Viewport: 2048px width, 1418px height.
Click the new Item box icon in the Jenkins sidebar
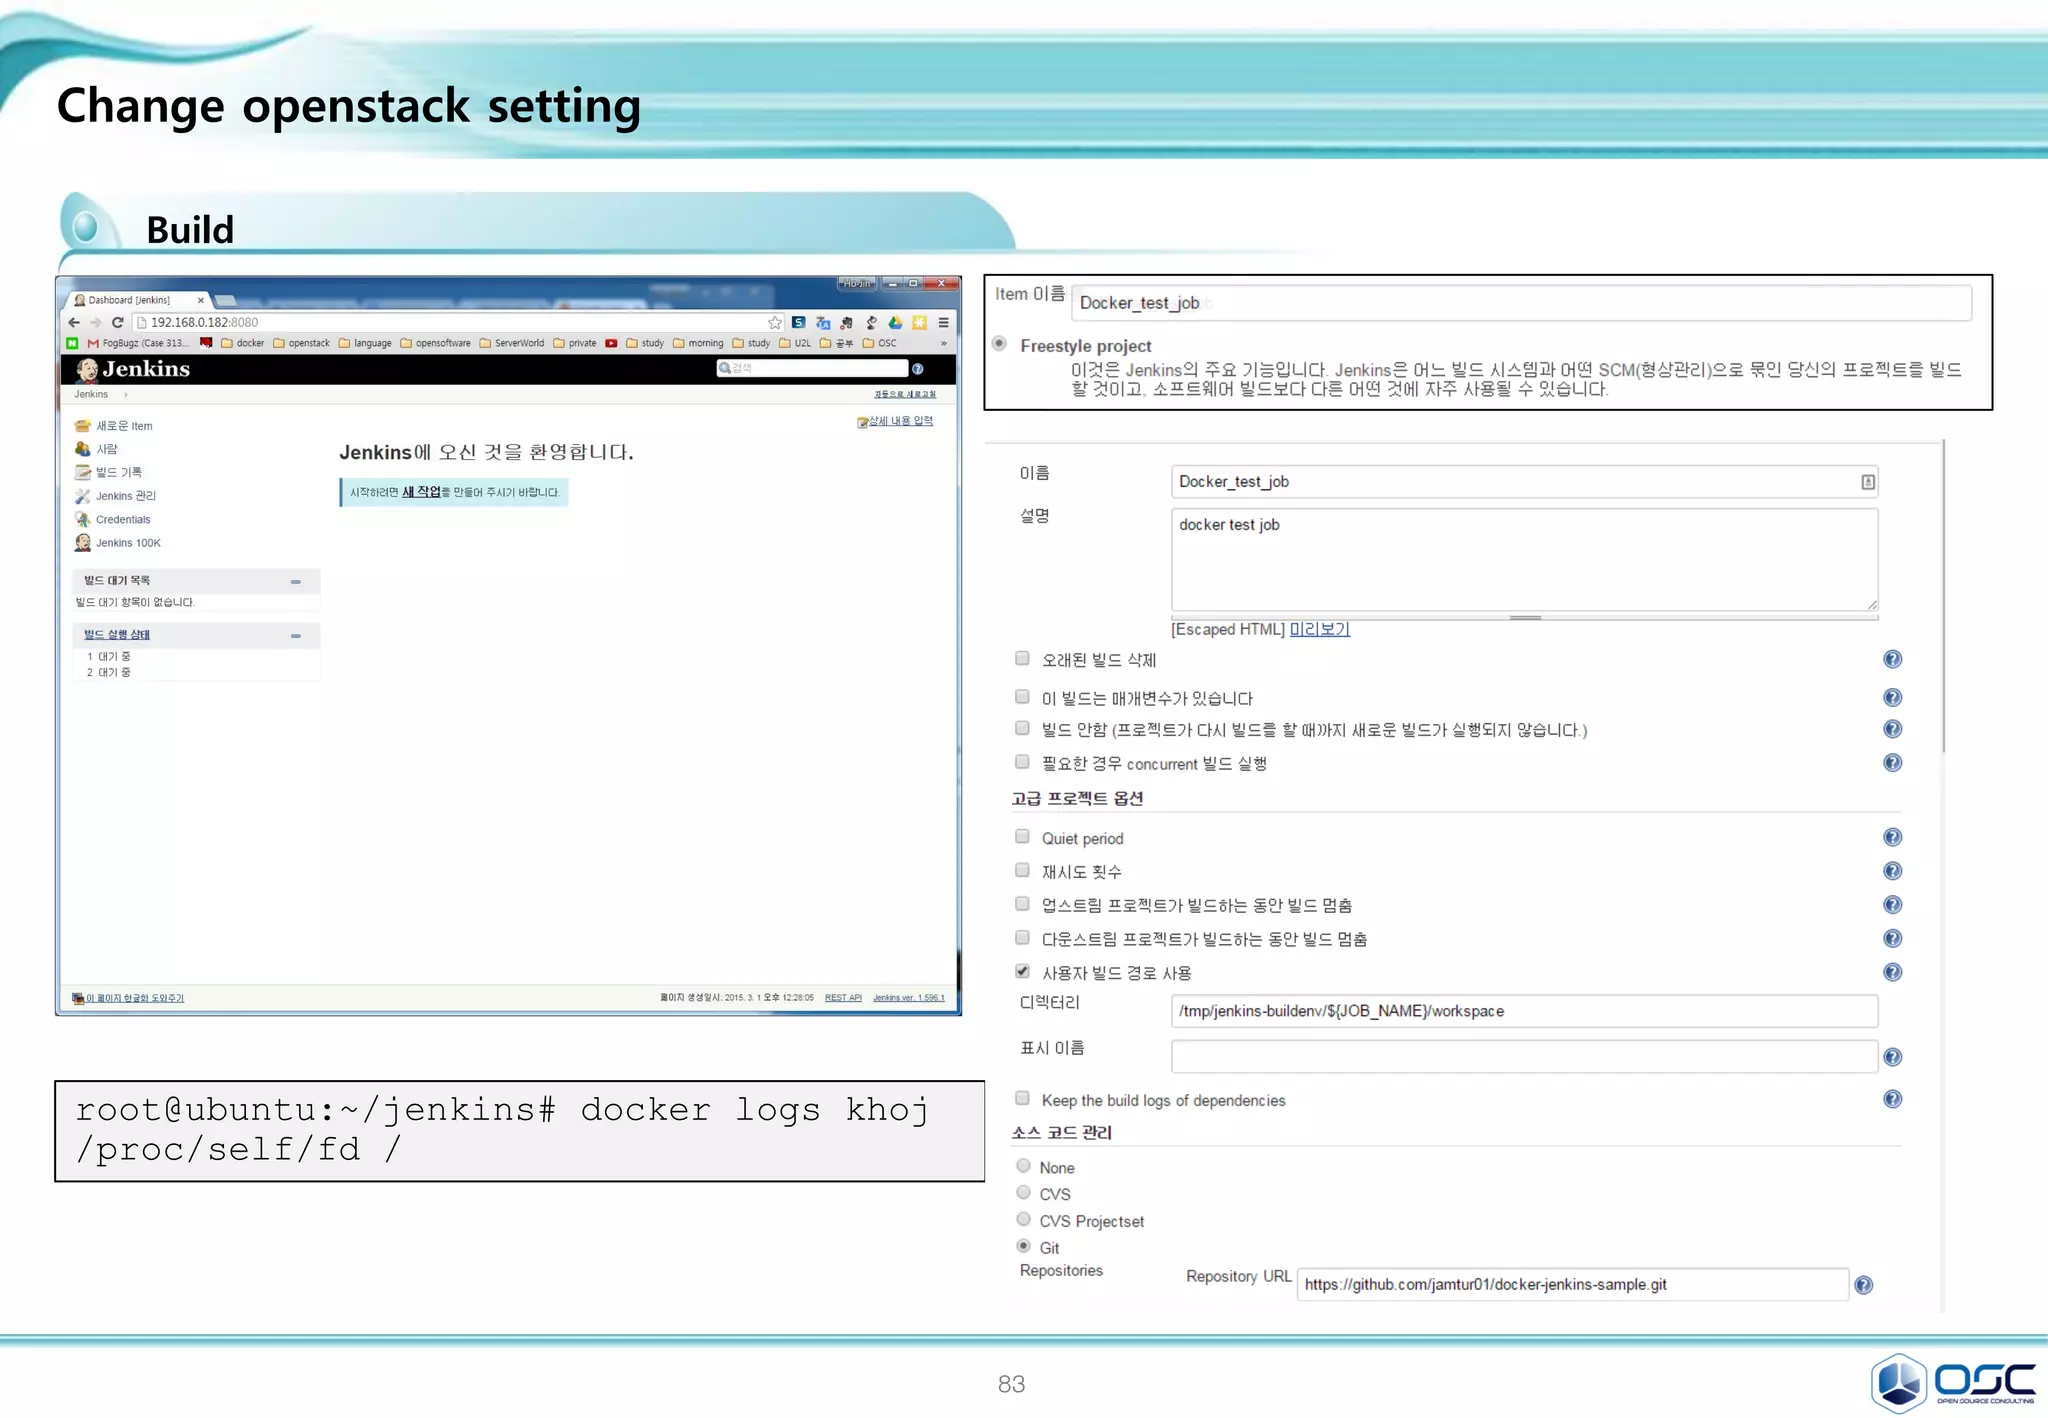pos(83,426)
